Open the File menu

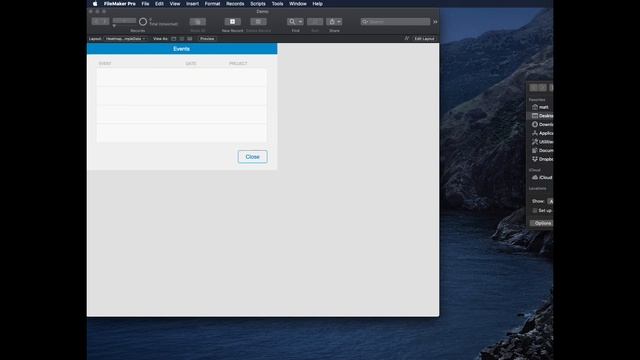tap(145, 4)
